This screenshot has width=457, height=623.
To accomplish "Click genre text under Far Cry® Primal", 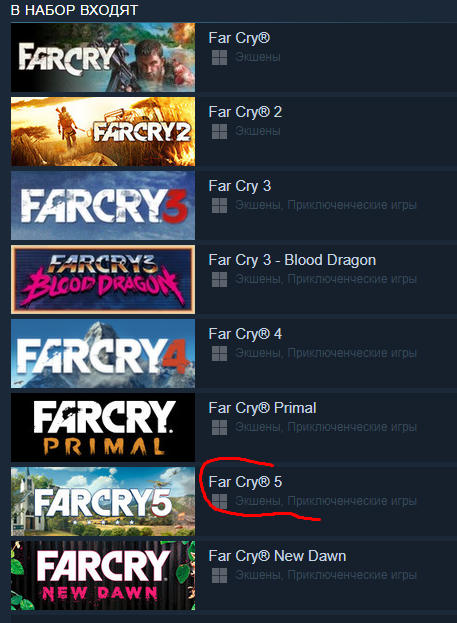I will [326, 427].
